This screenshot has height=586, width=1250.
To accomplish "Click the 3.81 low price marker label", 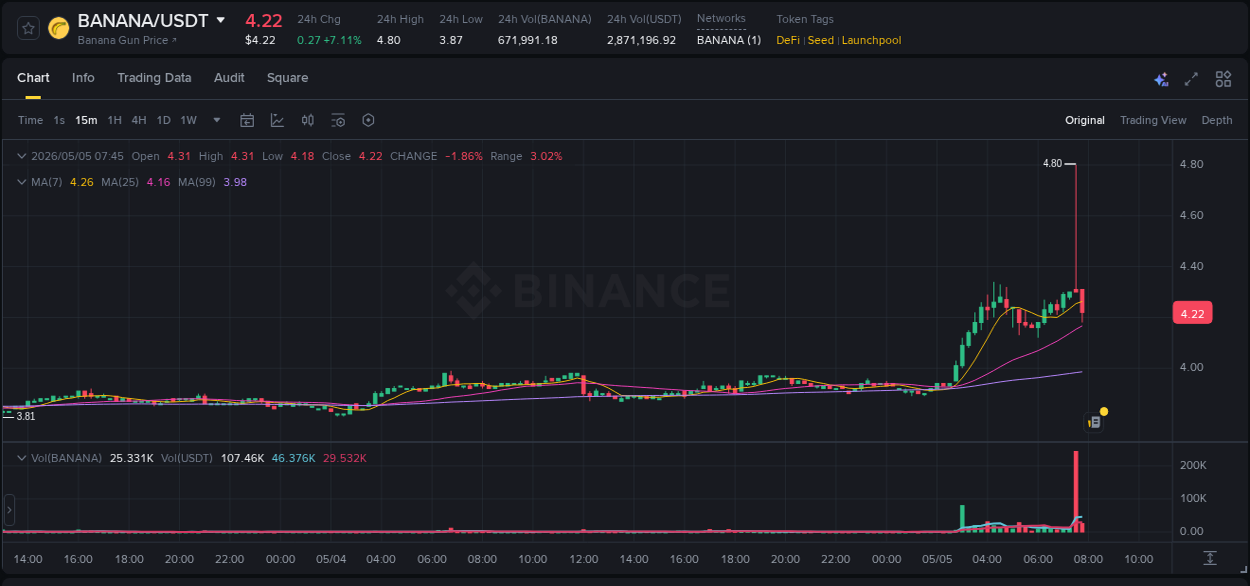I will click(26, 416).
